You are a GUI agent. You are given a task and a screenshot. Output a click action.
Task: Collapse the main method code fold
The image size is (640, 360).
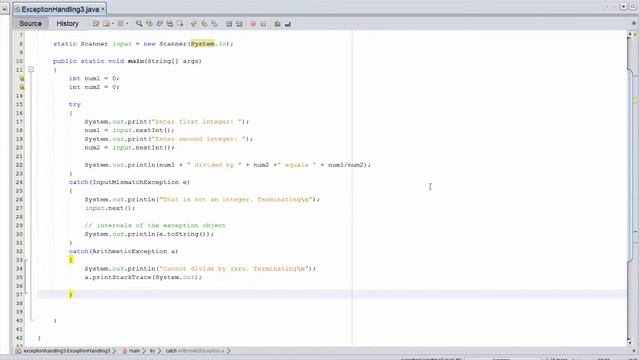(x=31, y=70)
